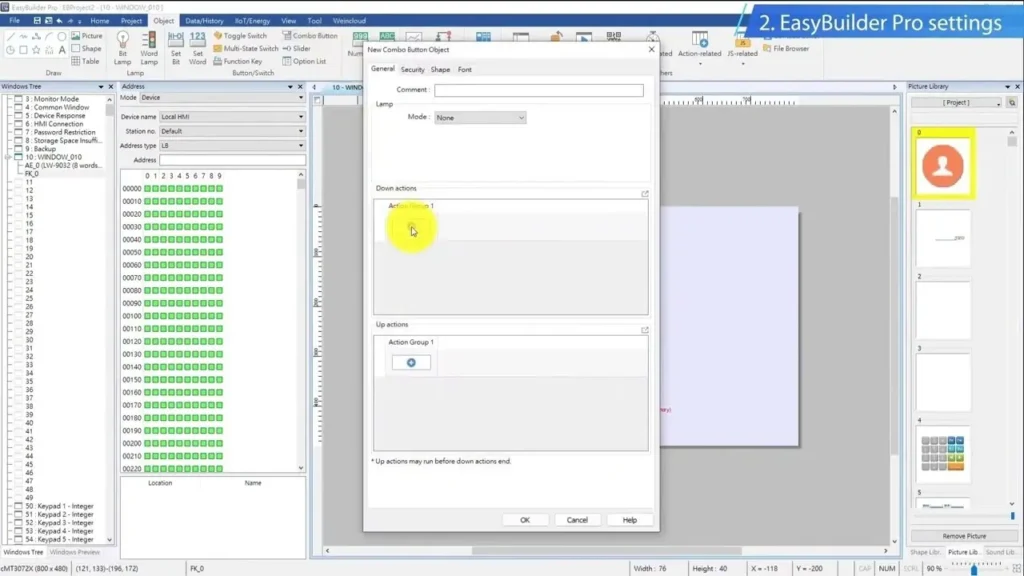Open the Device name dropdown
The image size is (1024, 576).
(232, 117)
